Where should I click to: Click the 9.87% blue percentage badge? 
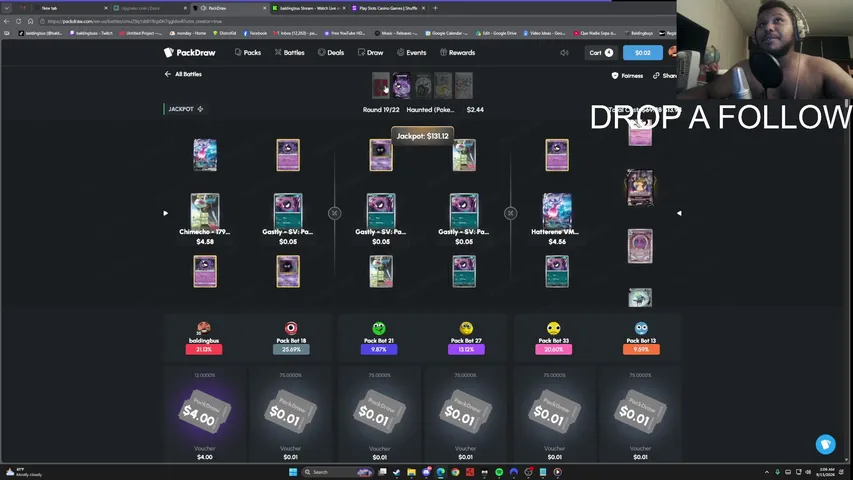pos(379,349)
